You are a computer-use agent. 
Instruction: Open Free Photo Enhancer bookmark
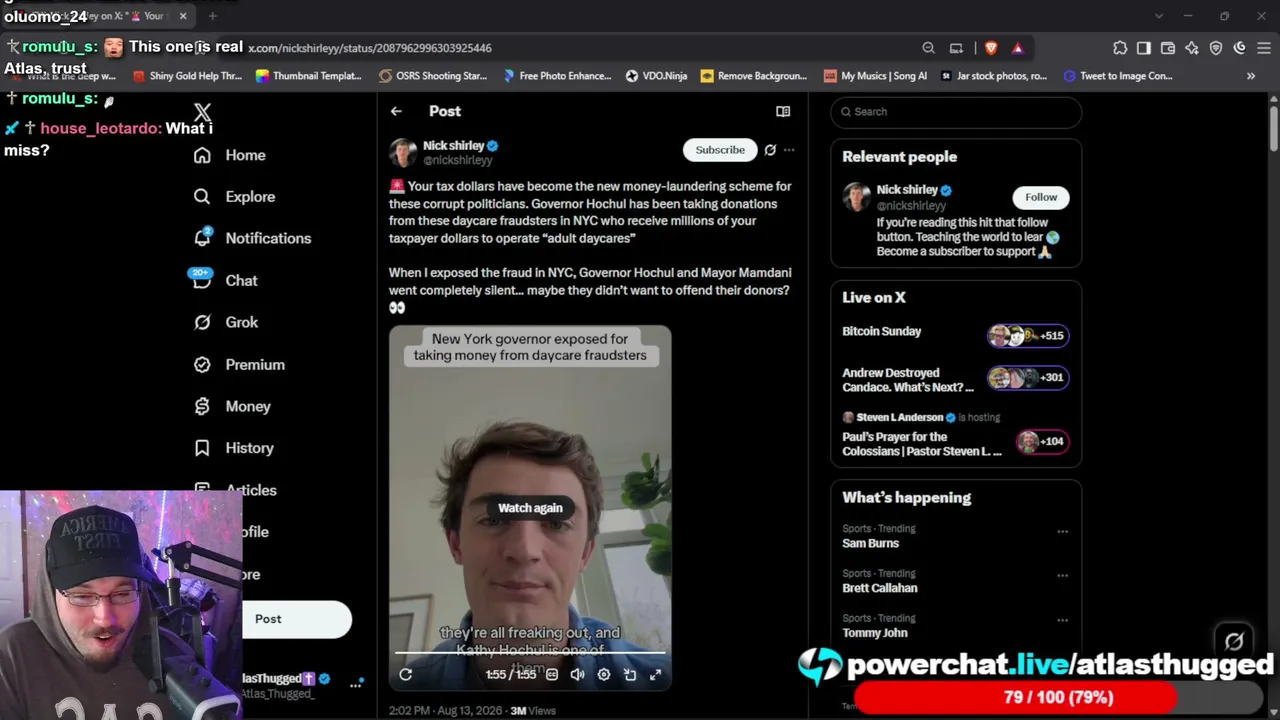click(557, 76)
